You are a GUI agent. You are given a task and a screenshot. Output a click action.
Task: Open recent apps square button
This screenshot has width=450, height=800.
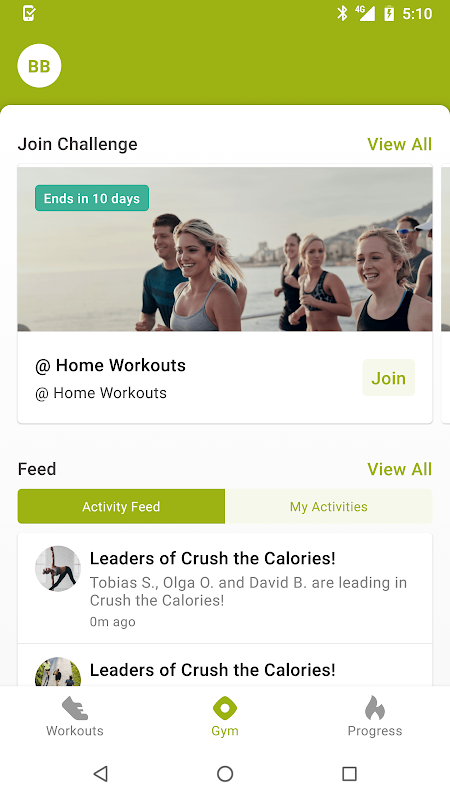(x=349, y=774)
